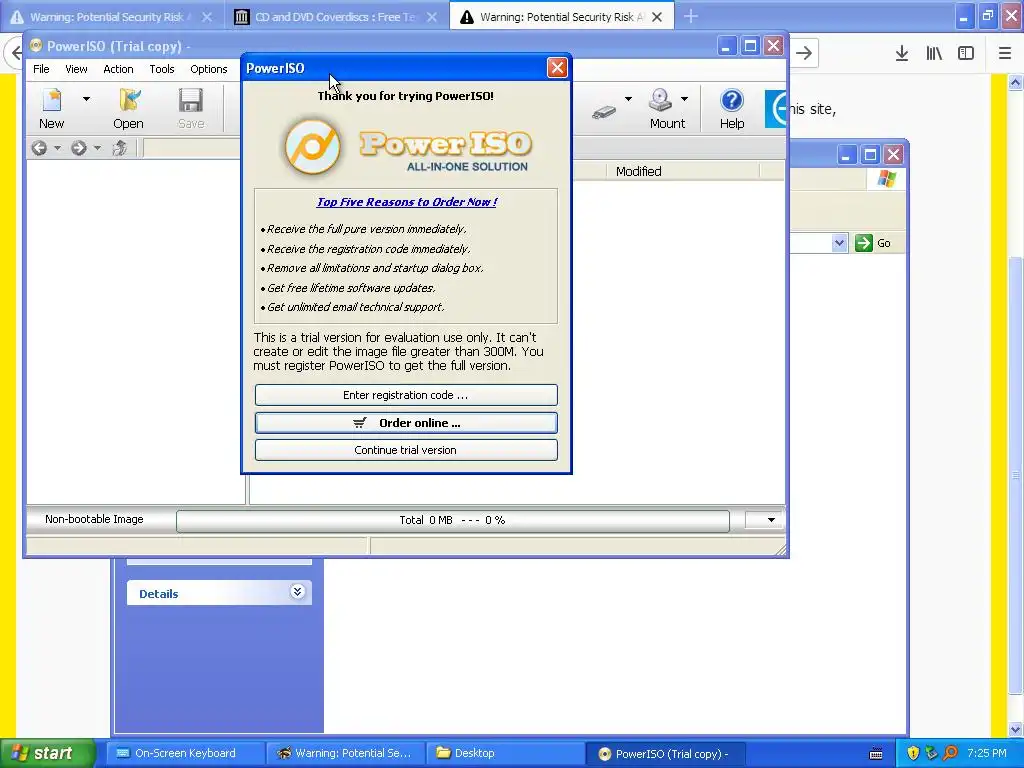
Task: Click the PowerISO disc logo in dialog
Action: tap(313, 147)
